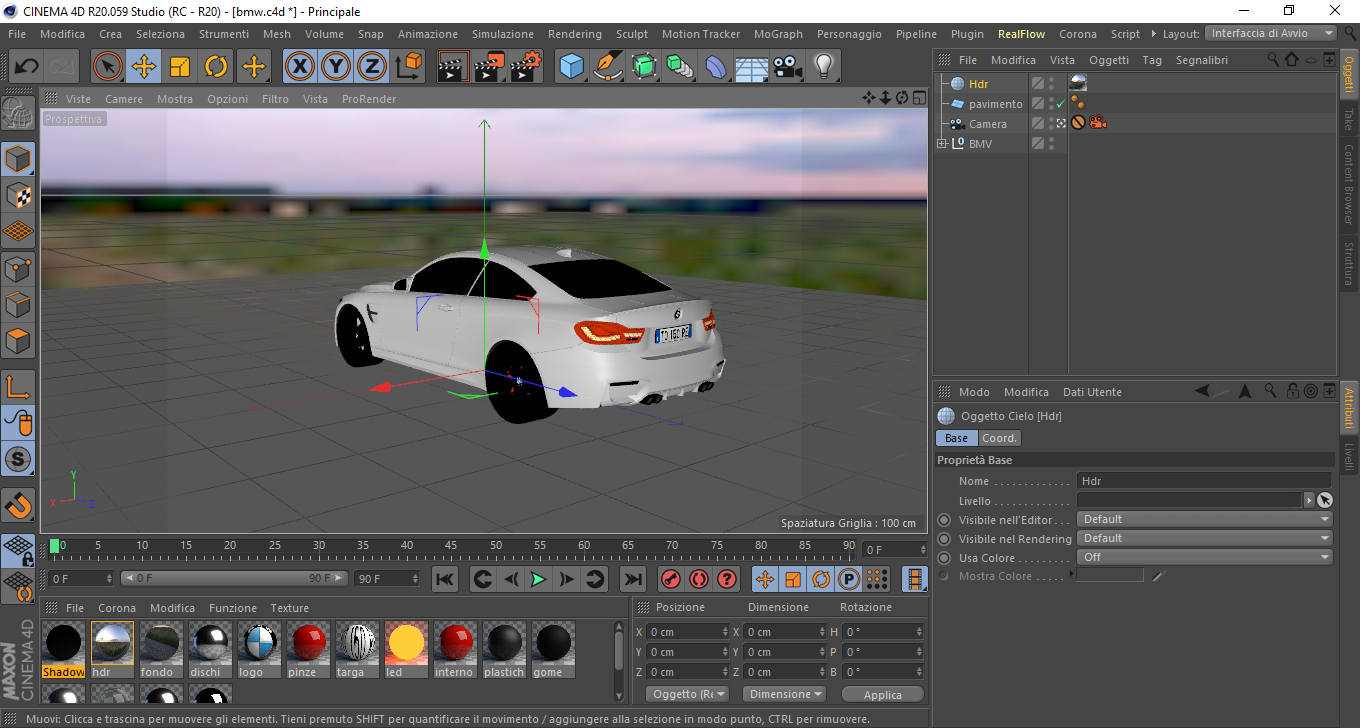This screenshot has height=728, width=1360.
Task: Go to the start of animation
Action: [x=445, y=579]
